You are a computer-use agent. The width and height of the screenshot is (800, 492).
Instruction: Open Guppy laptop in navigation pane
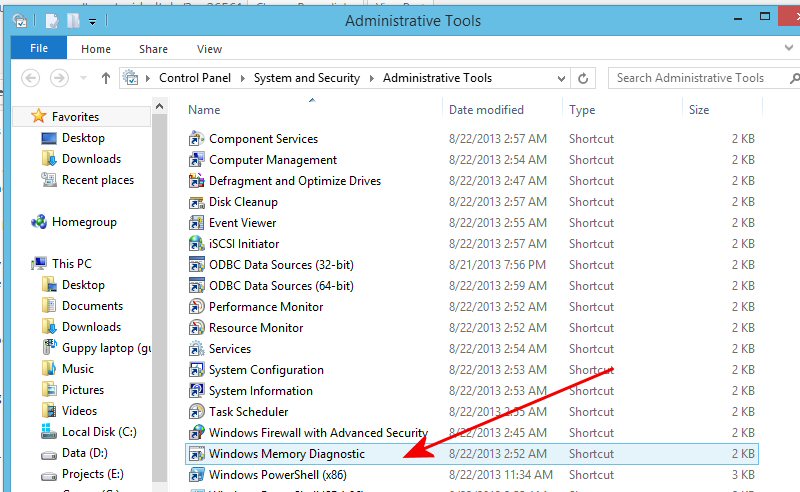(x=107, y=348)
